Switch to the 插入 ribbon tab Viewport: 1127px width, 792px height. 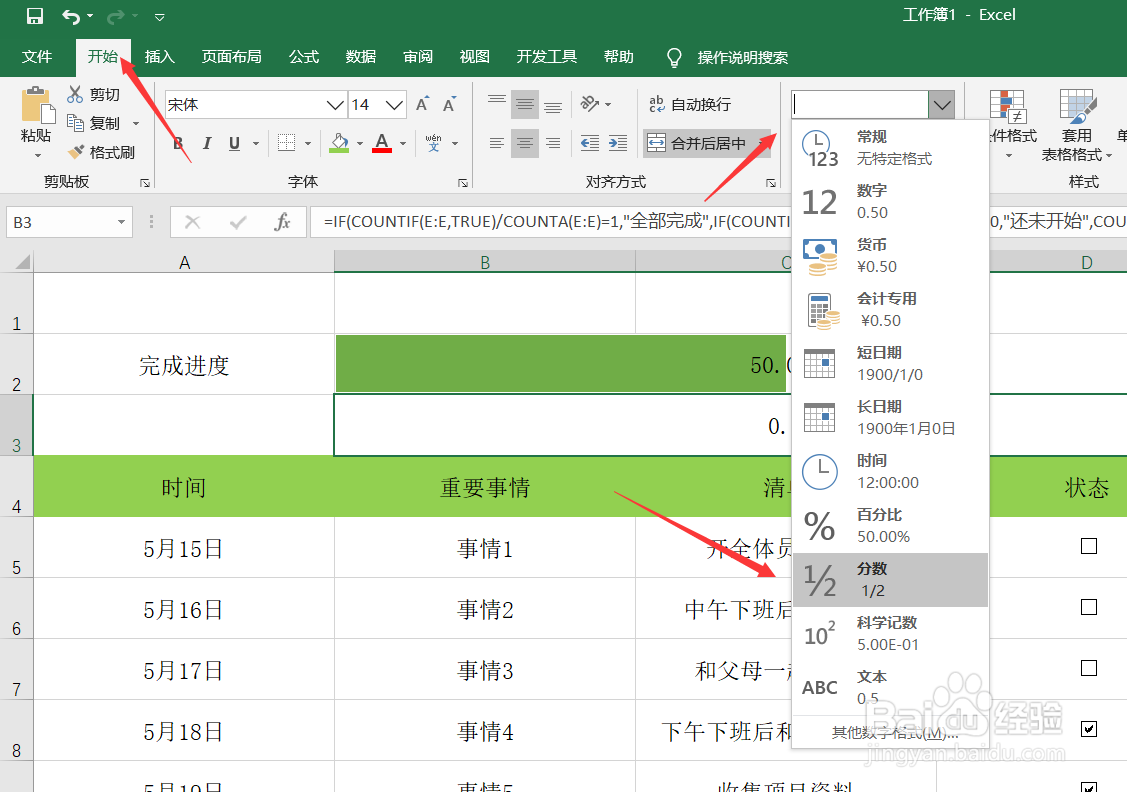pyautogui.click(x=159, y=57)
